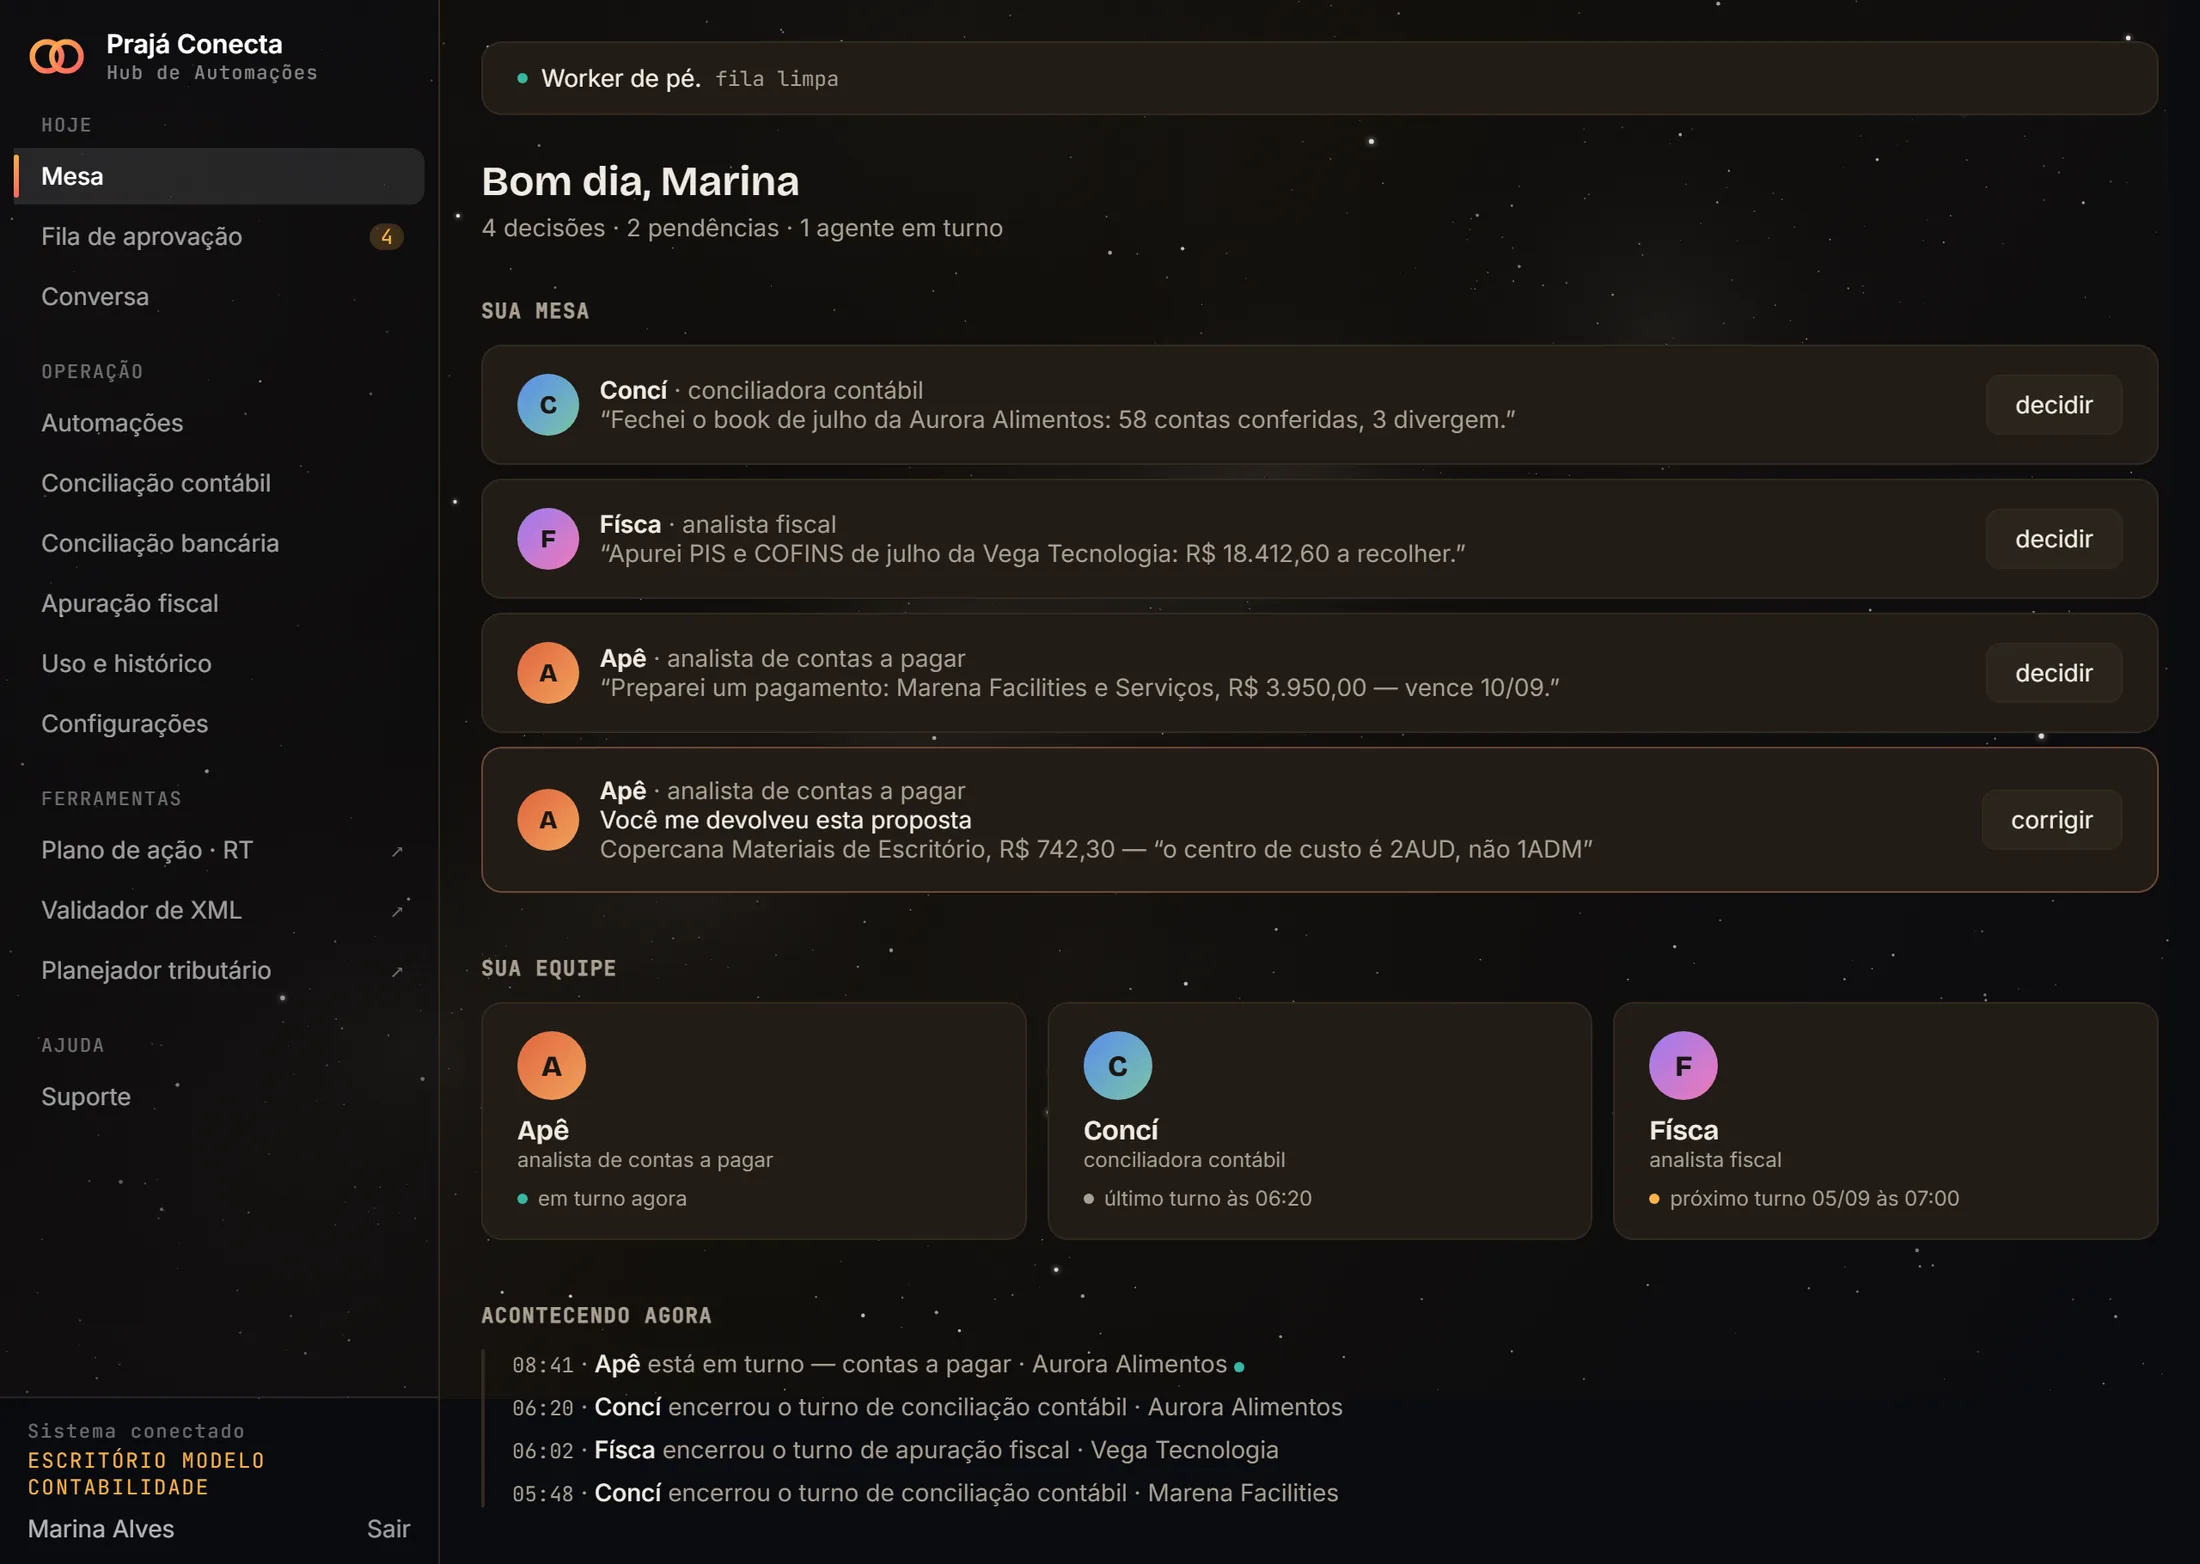Navigate to Conciliação contábil
The width and height of the screenshot is (2200, 1564).
click(x=219, y=482)
